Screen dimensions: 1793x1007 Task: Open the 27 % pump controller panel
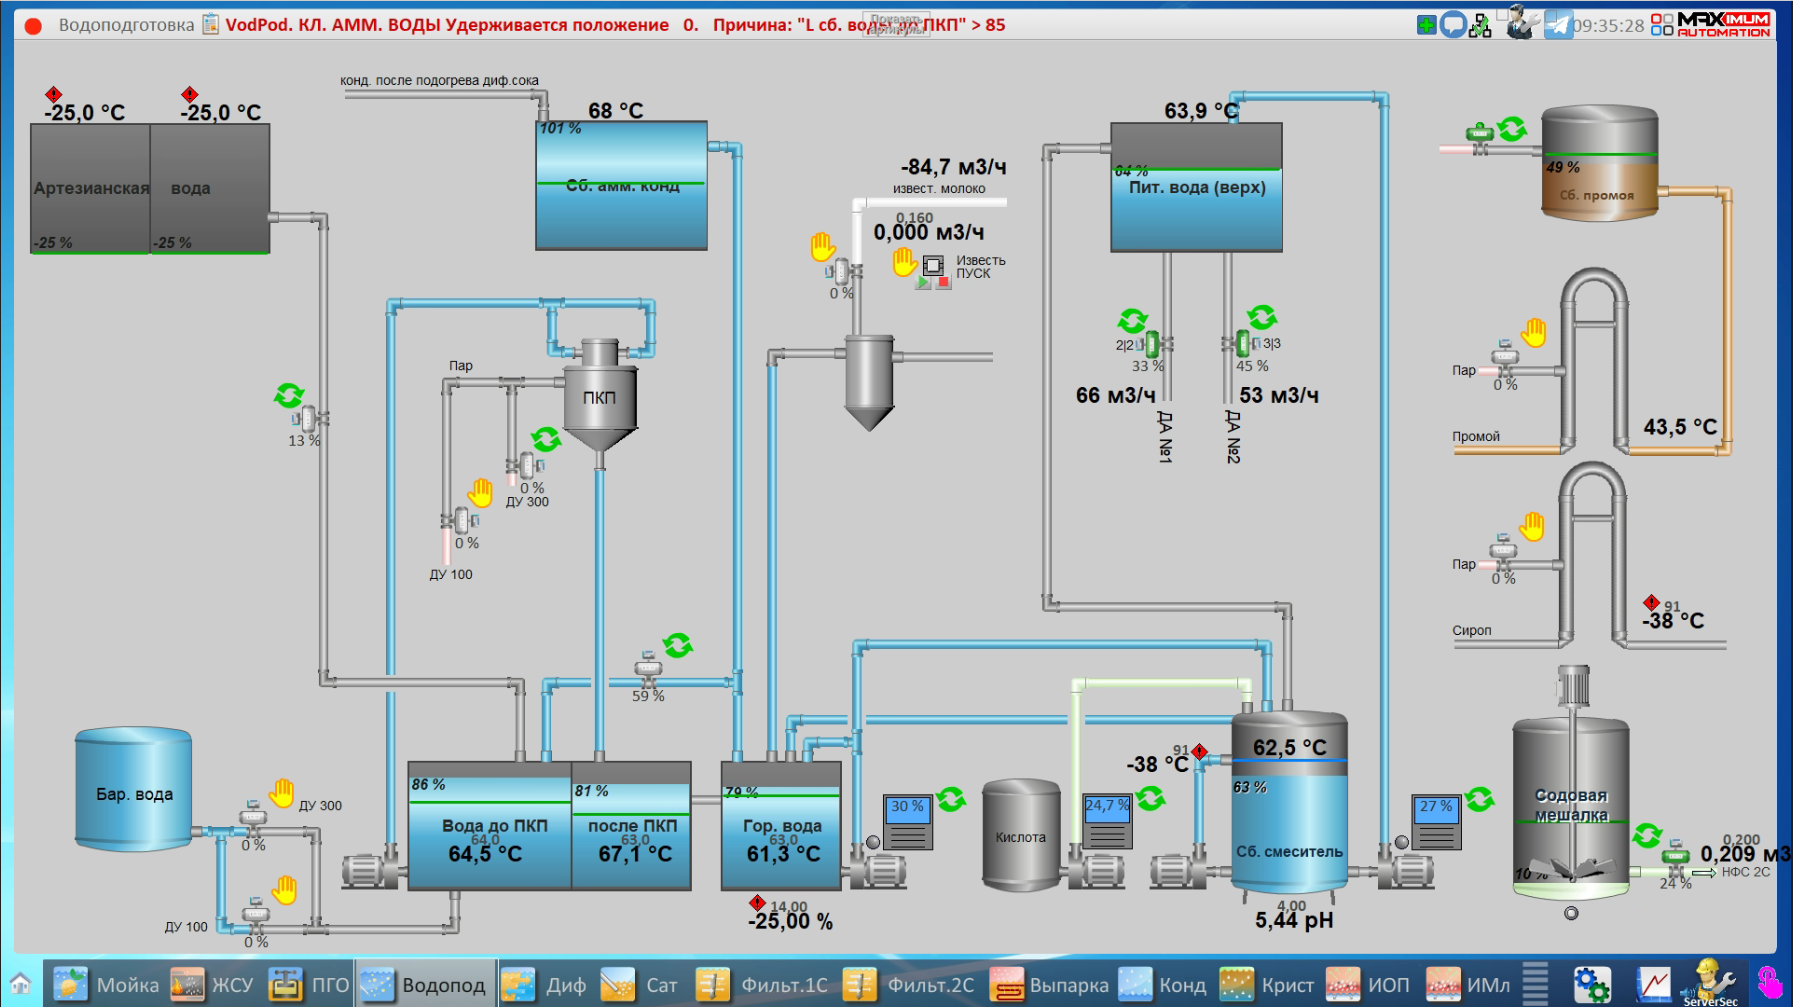1436,821
